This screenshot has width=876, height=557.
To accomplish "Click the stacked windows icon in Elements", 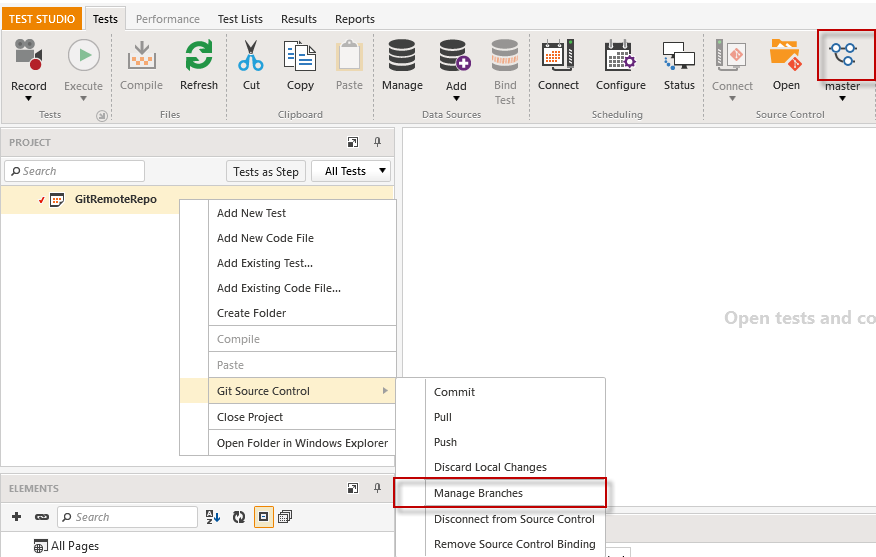I will (285, 517).
